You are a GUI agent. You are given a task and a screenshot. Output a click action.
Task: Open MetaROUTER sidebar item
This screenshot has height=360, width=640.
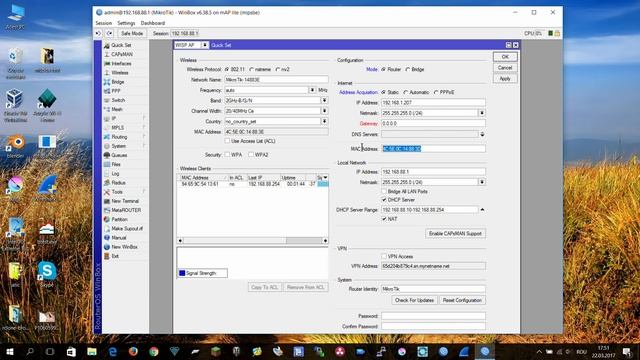(126, 210)
